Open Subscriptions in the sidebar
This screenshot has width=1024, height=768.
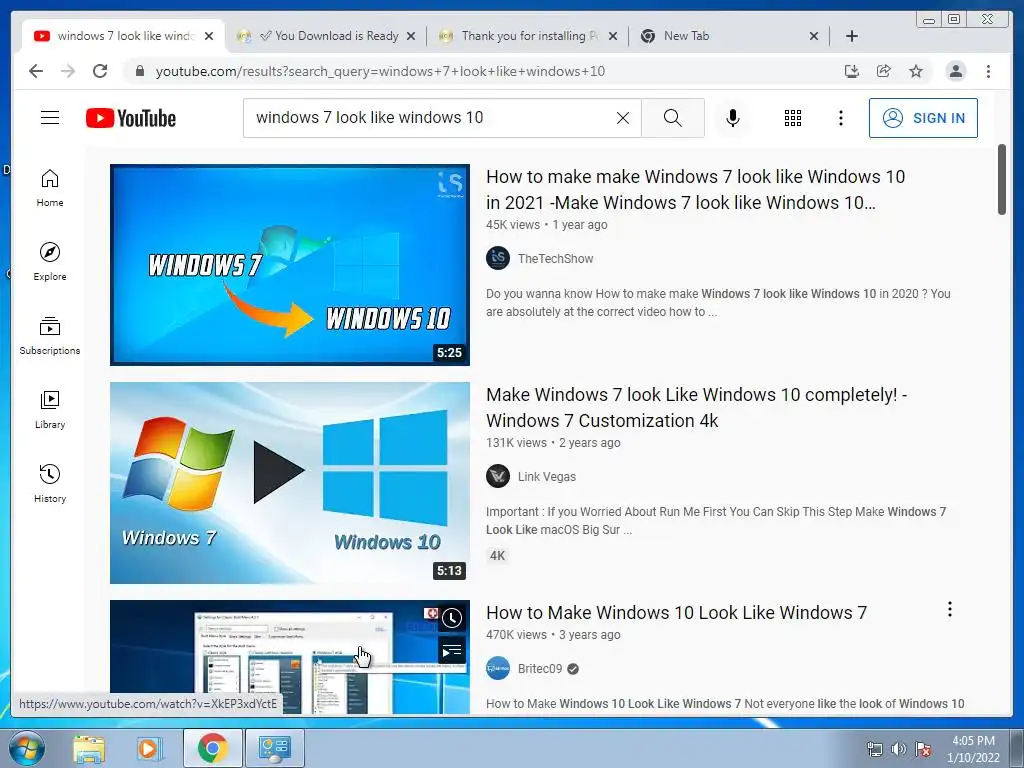tap(50, 336)
